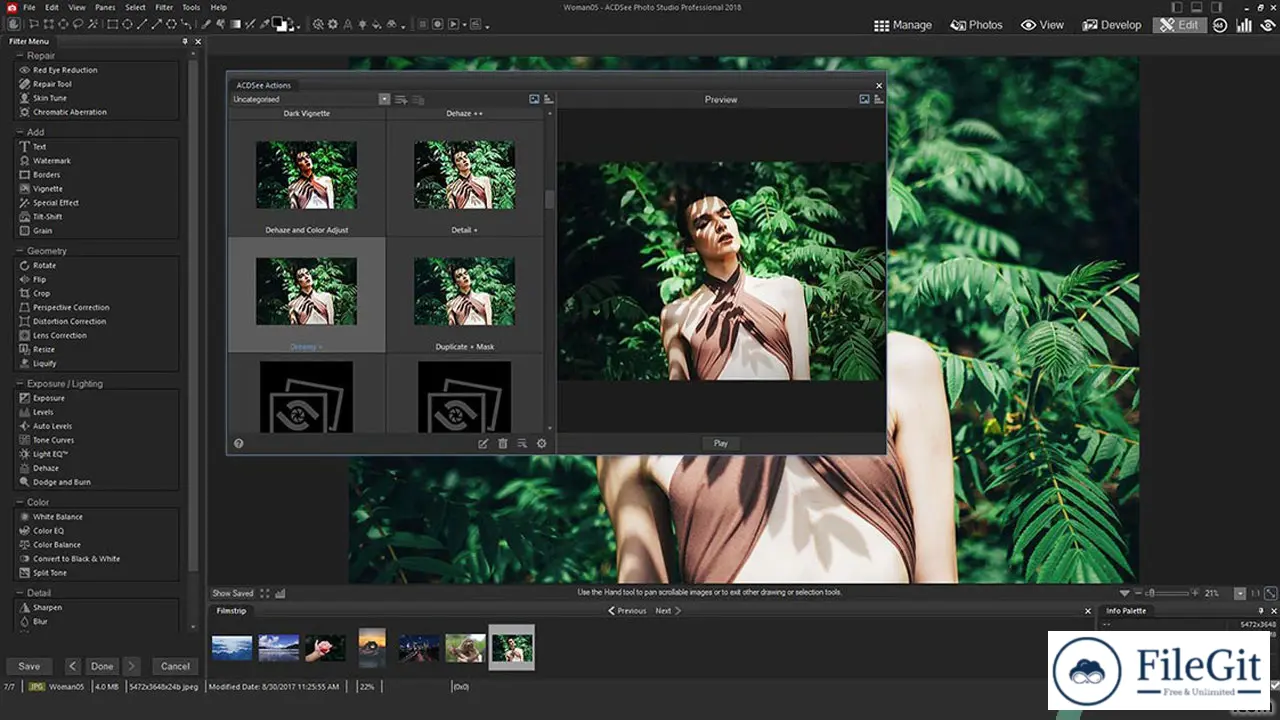Image resolution: width=1280 pixels, height=720 pixels.
Task: Click the zoom slider in status bar
Action: [1168, 593]
